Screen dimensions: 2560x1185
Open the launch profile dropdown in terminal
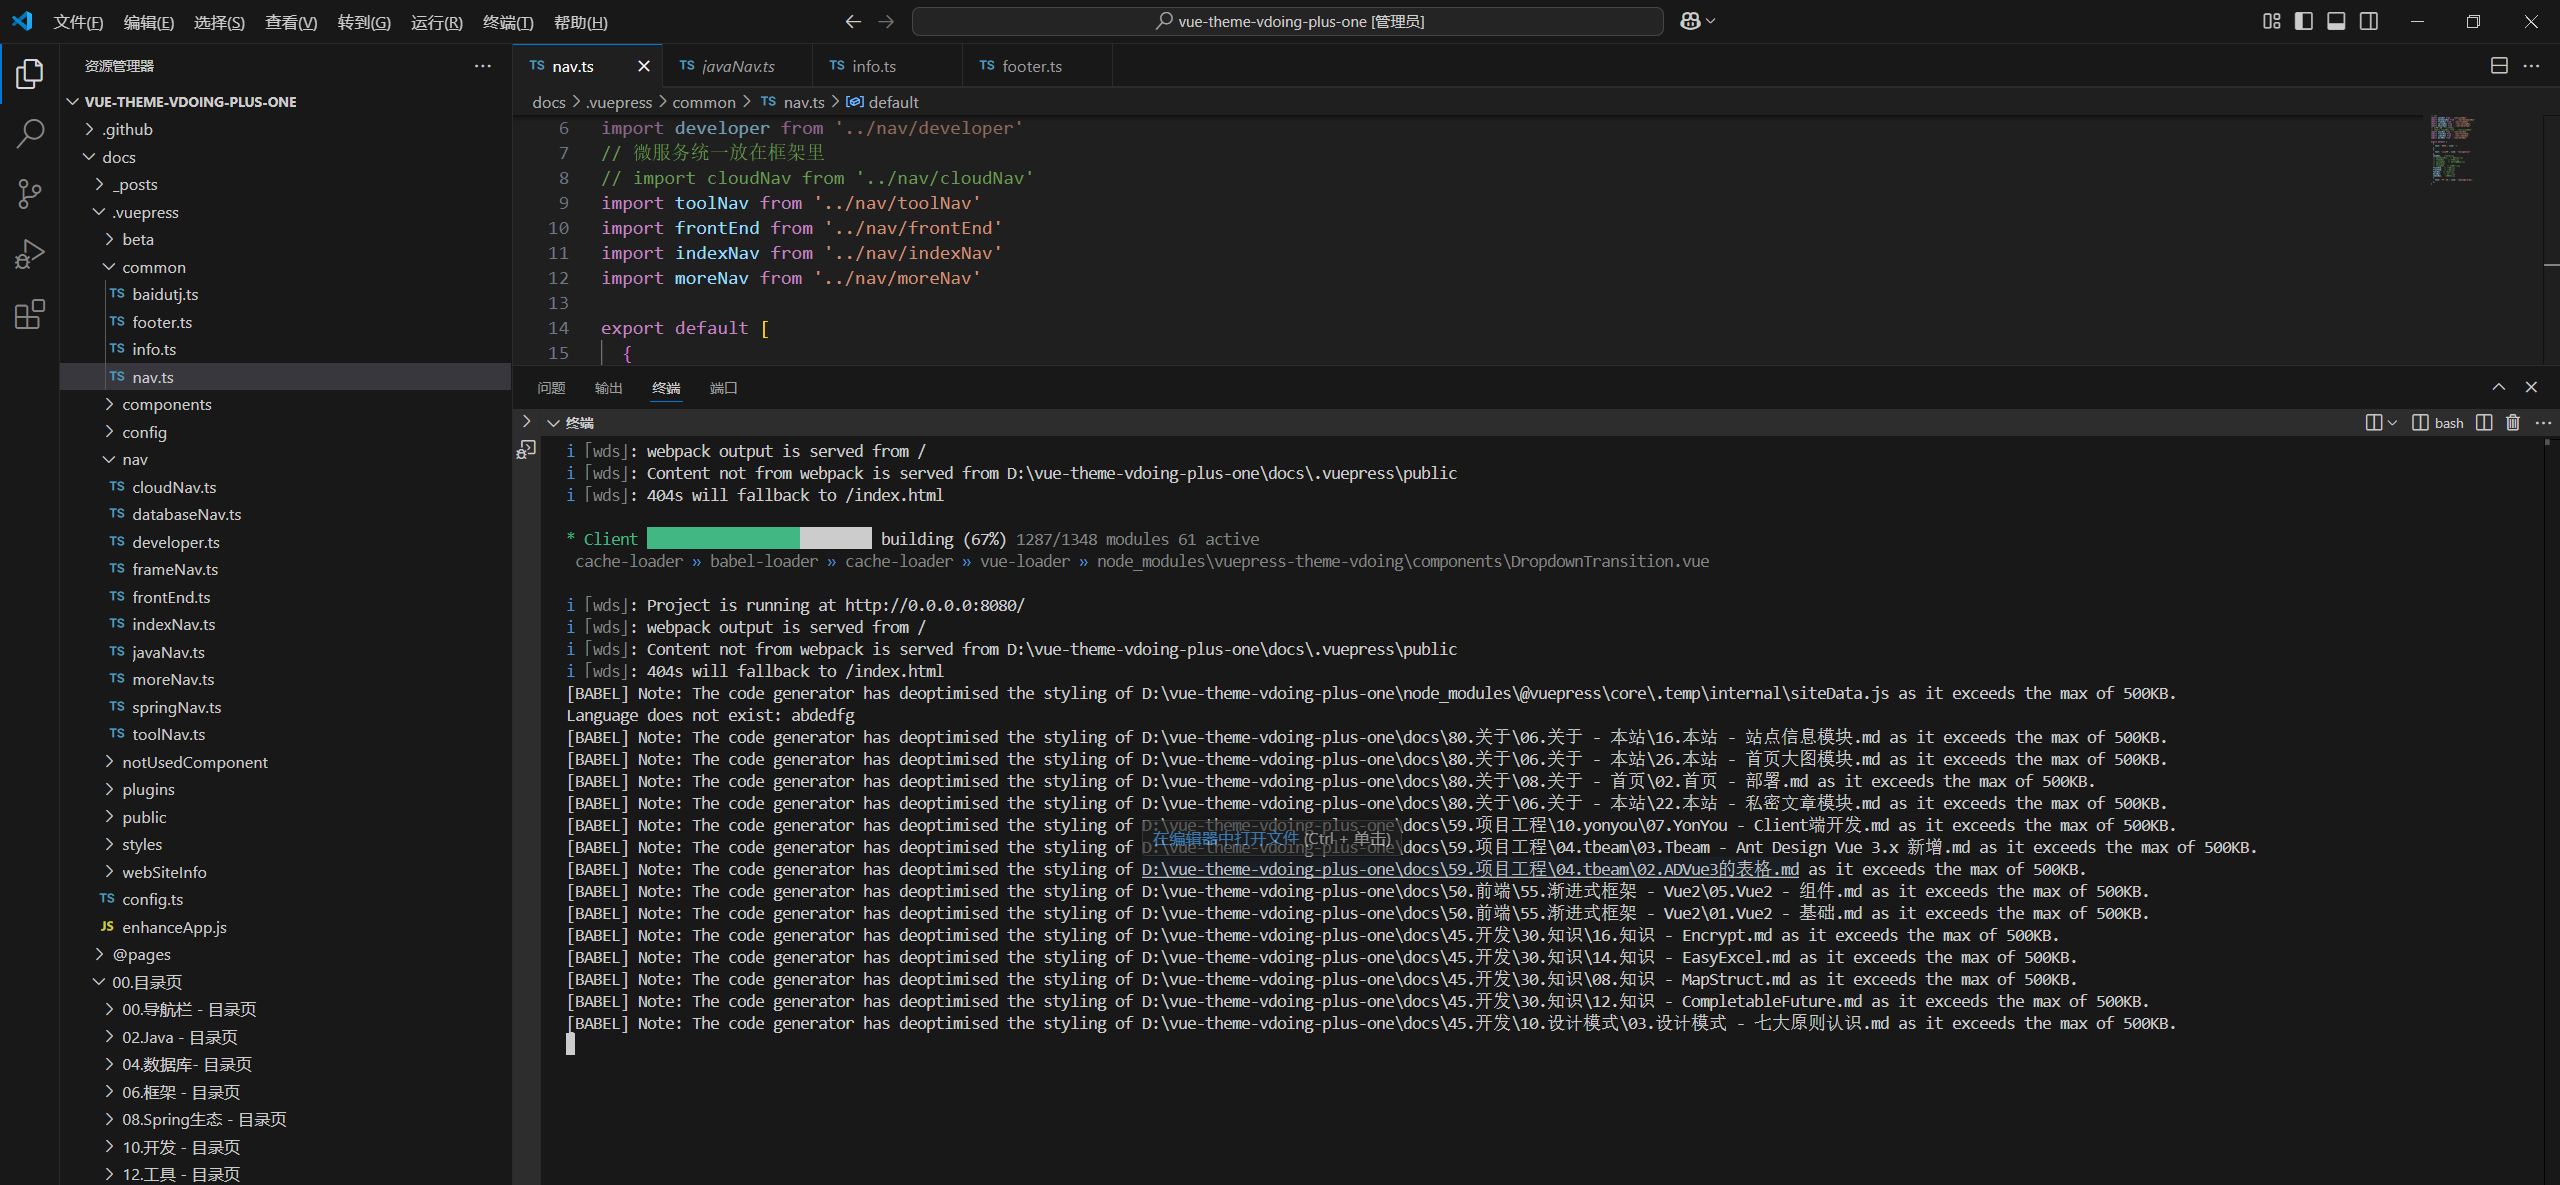[x=2392, y=423]
